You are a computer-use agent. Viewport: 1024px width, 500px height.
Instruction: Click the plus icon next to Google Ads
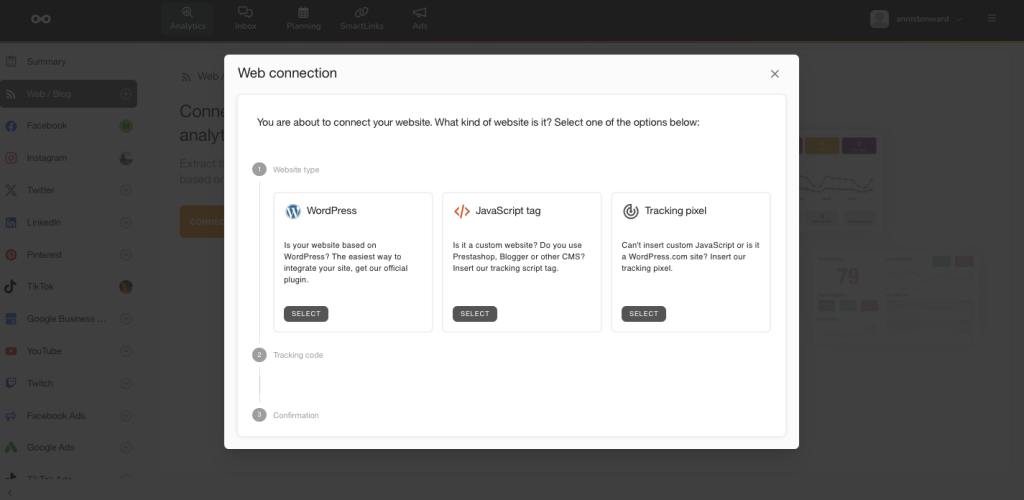pos(126,448)
